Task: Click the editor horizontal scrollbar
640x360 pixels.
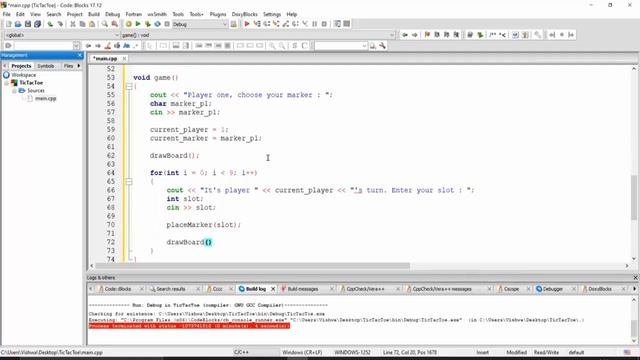Action: click(x=252, y=266)
